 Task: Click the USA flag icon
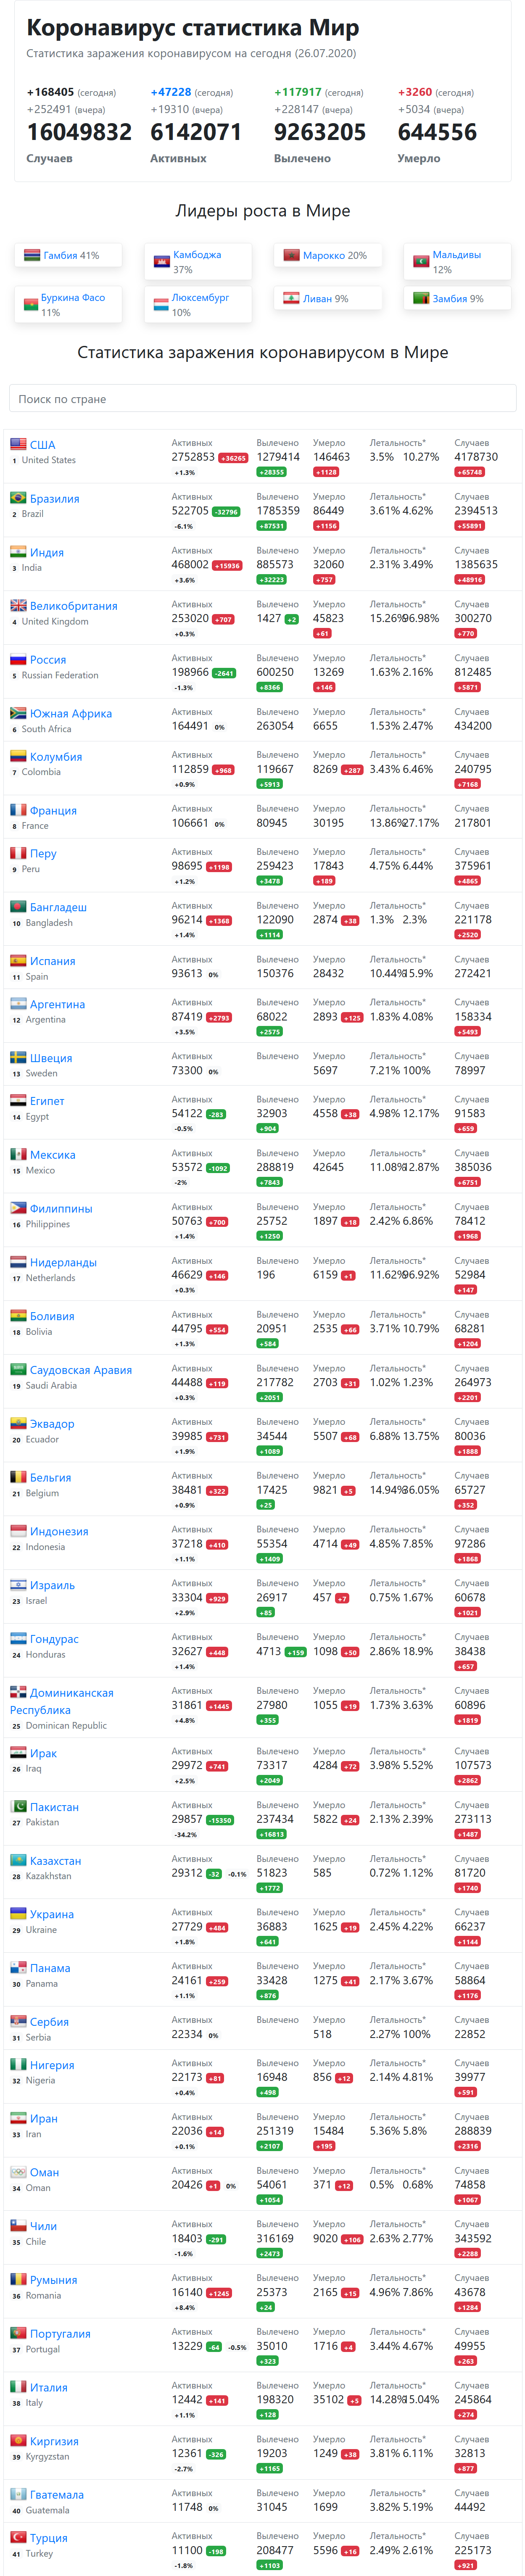[x=18, y=444]
